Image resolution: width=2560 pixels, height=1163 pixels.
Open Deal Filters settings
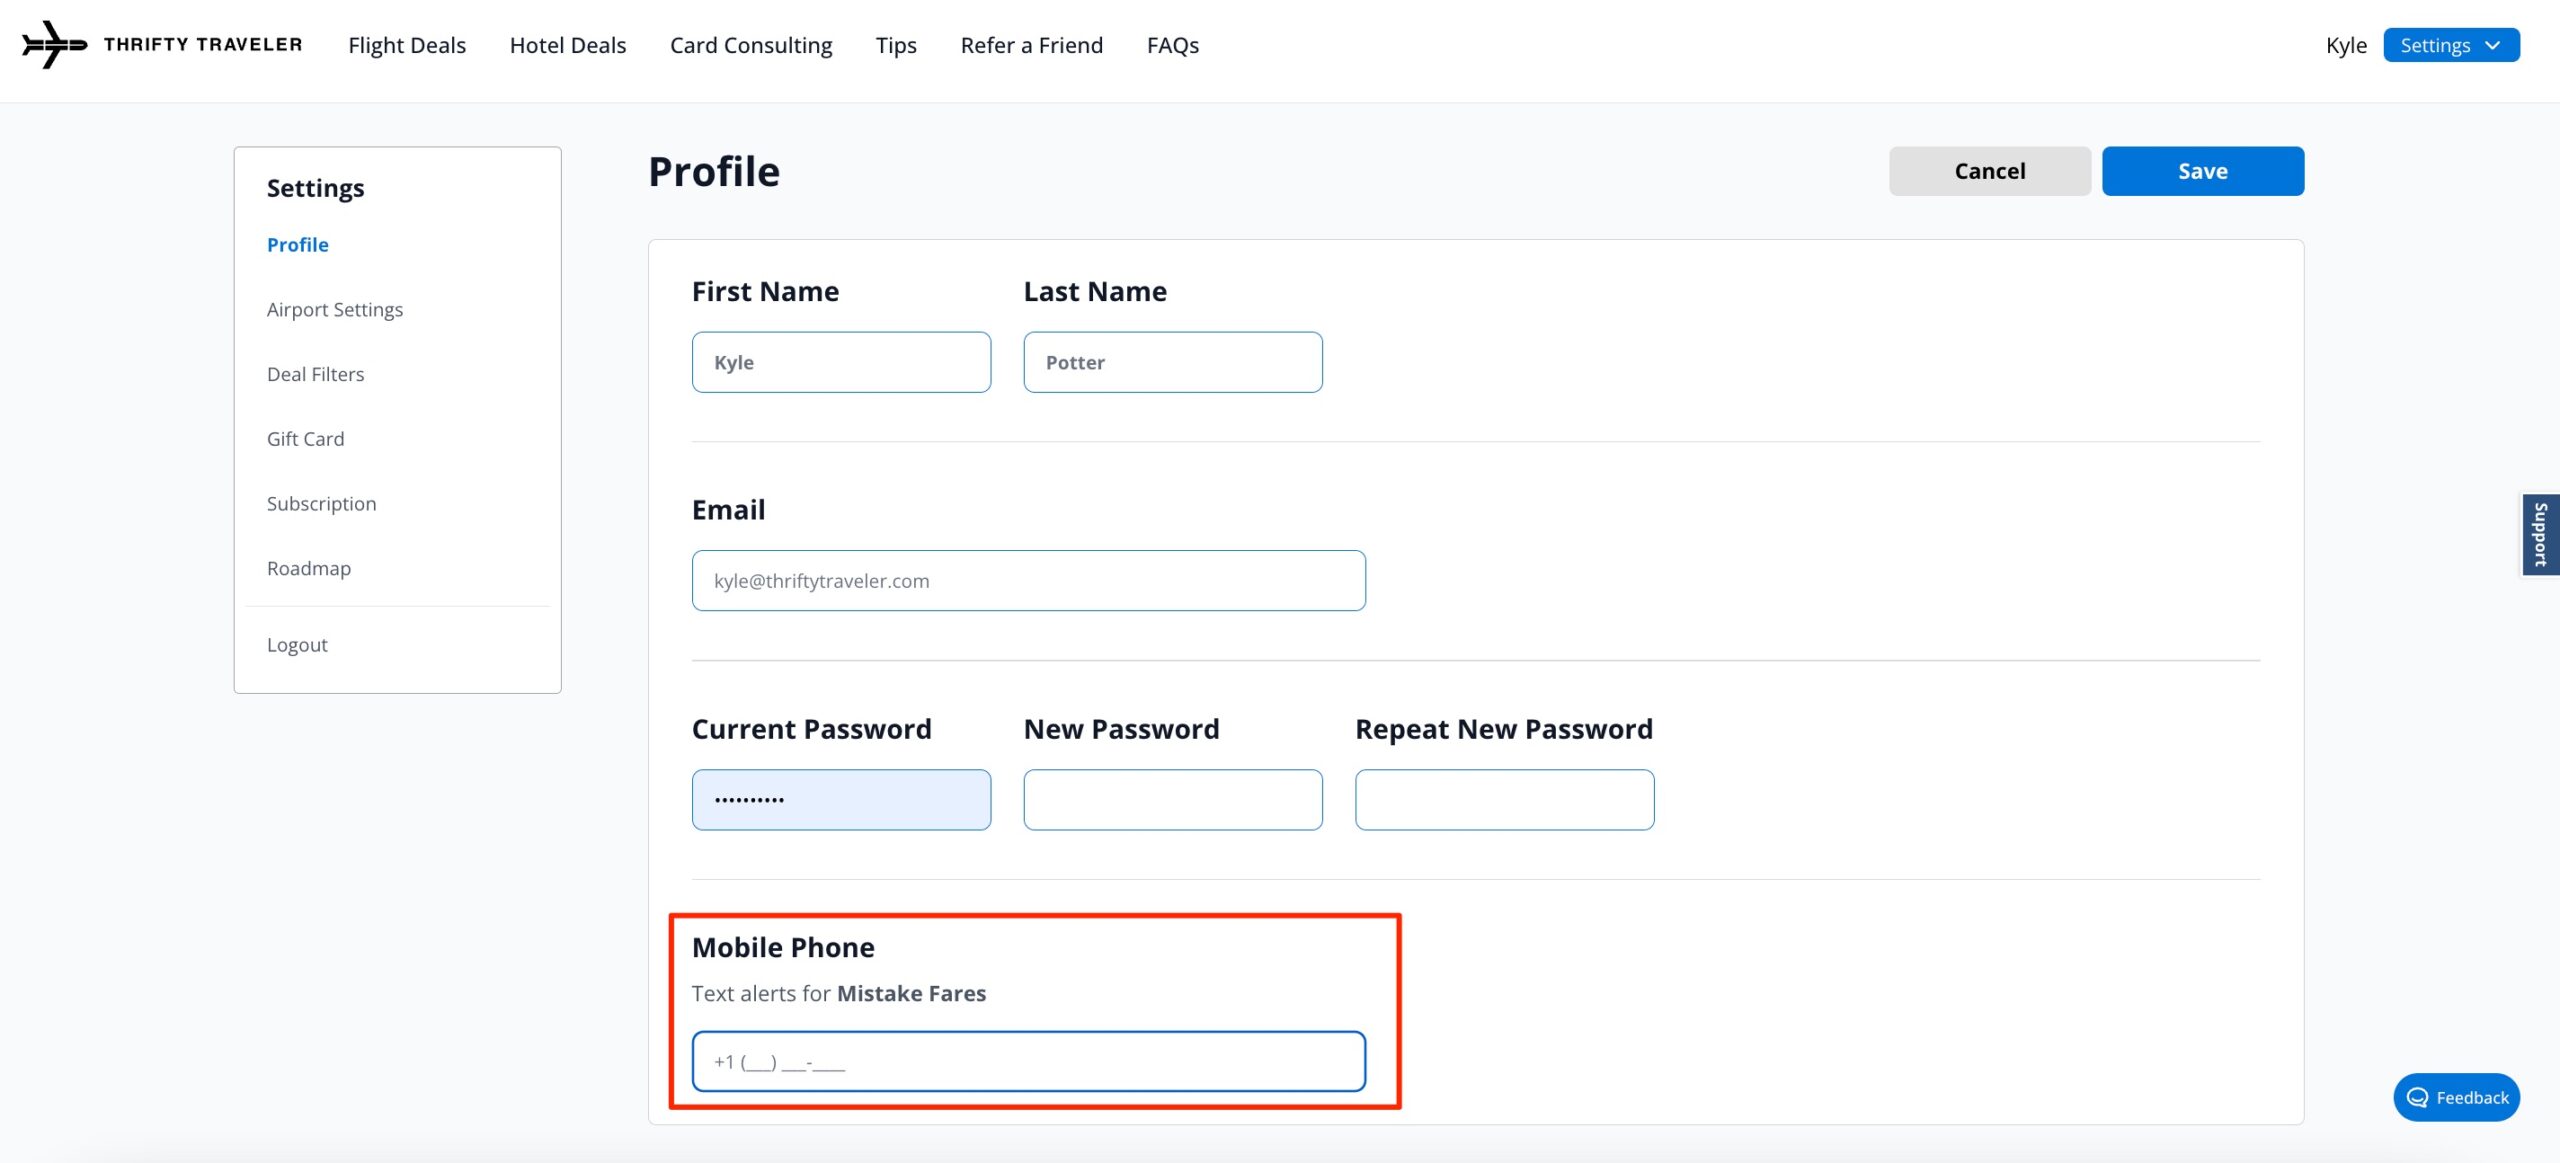(x=315, y=373)
